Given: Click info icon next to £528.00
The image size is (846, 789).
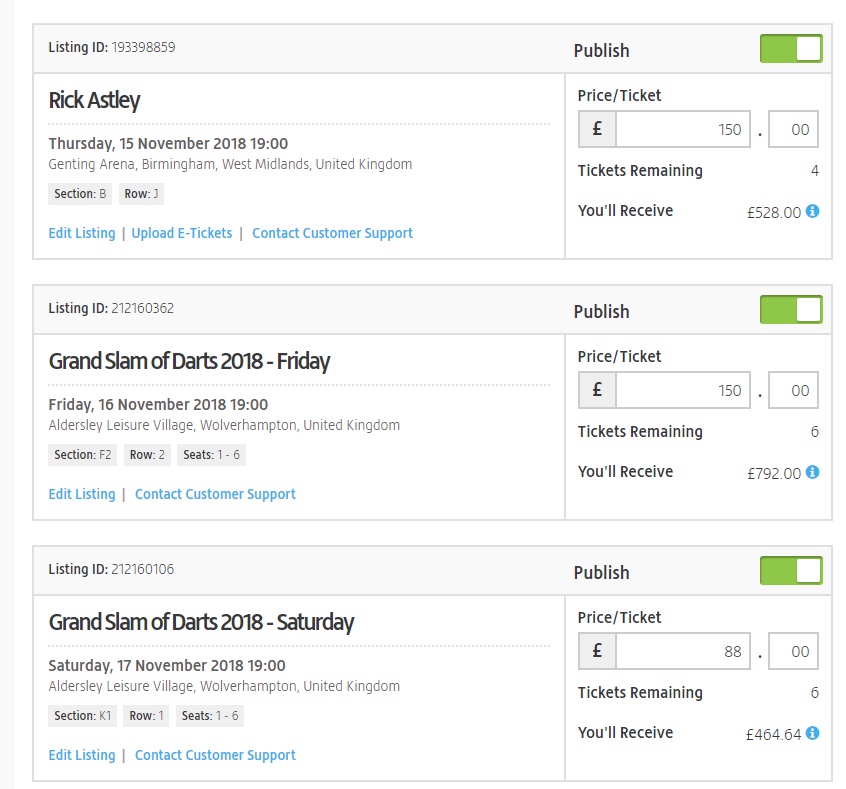Looking at the screenshot, I should 813,211.
